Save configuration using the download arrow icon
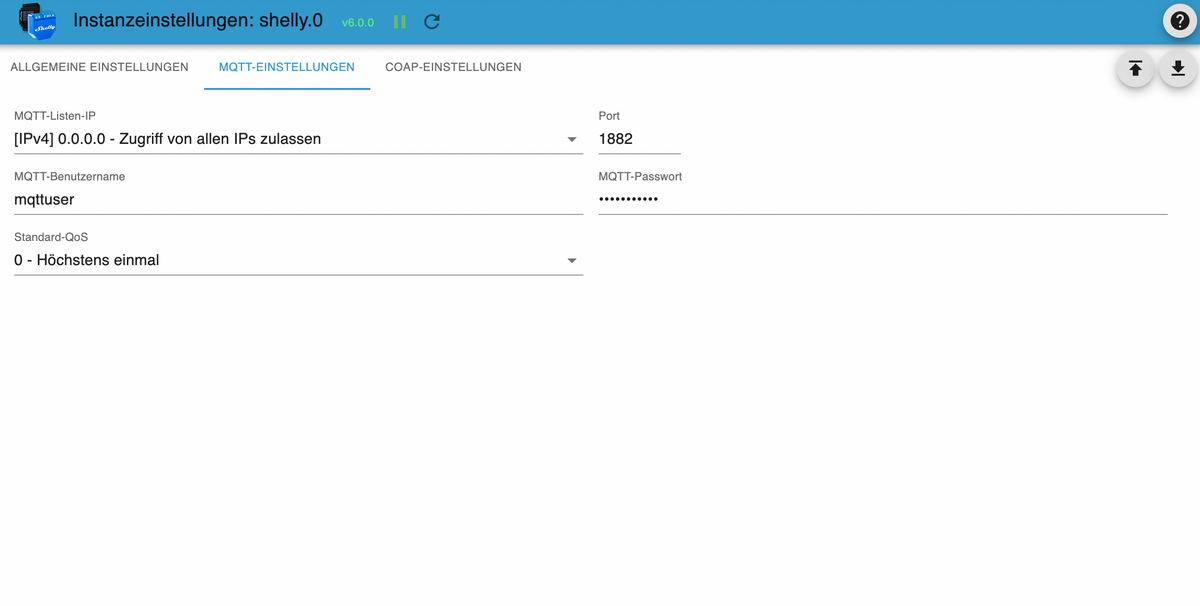This screenshot has height=606, width=1200. coord(1178,68)
